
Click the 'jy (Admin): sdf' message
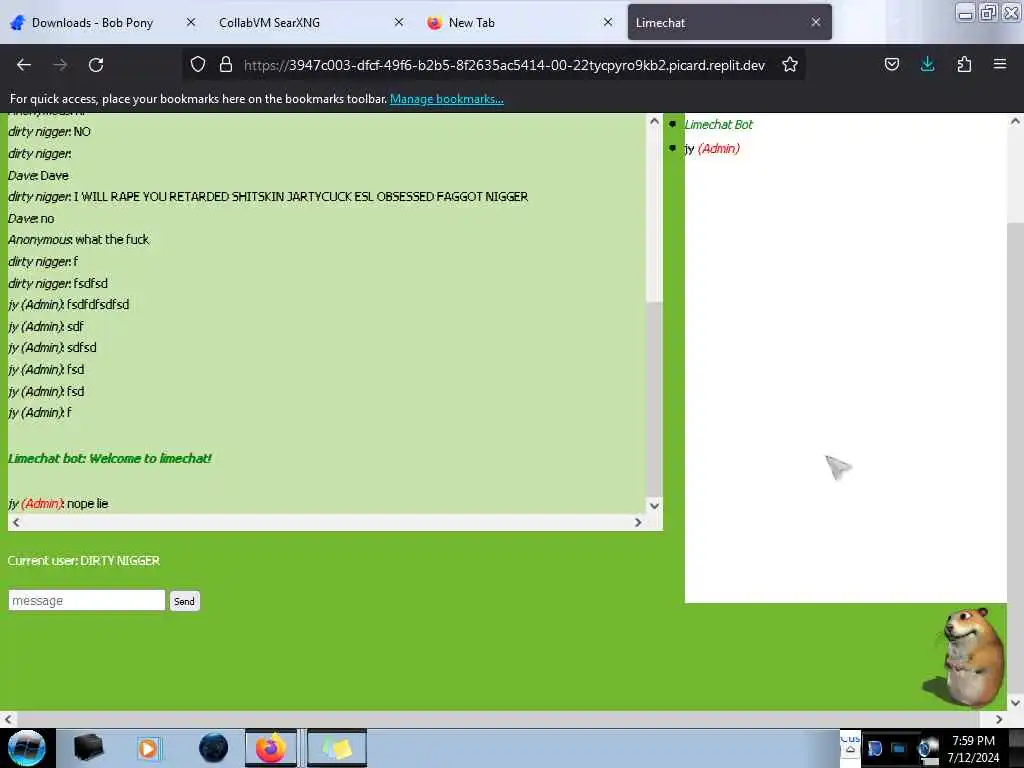[46, 326]
